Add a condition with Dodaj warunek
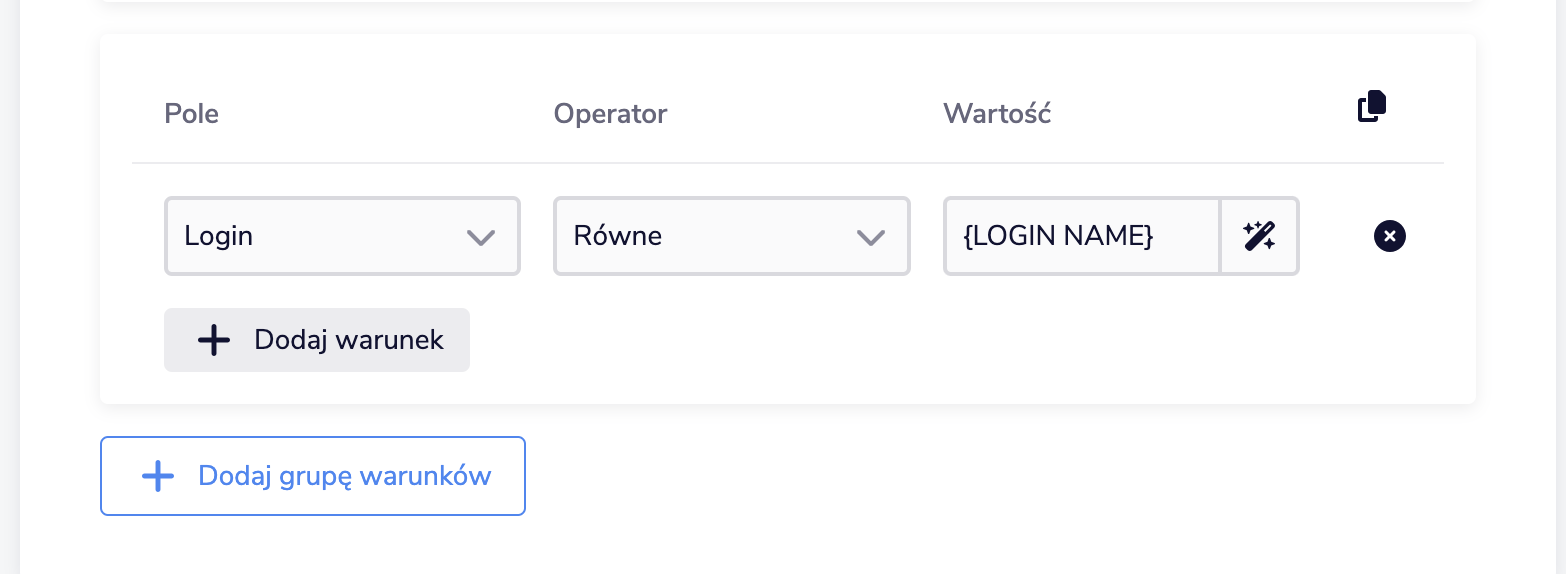This screenshot has width=1566, height=574. [317, 340]
